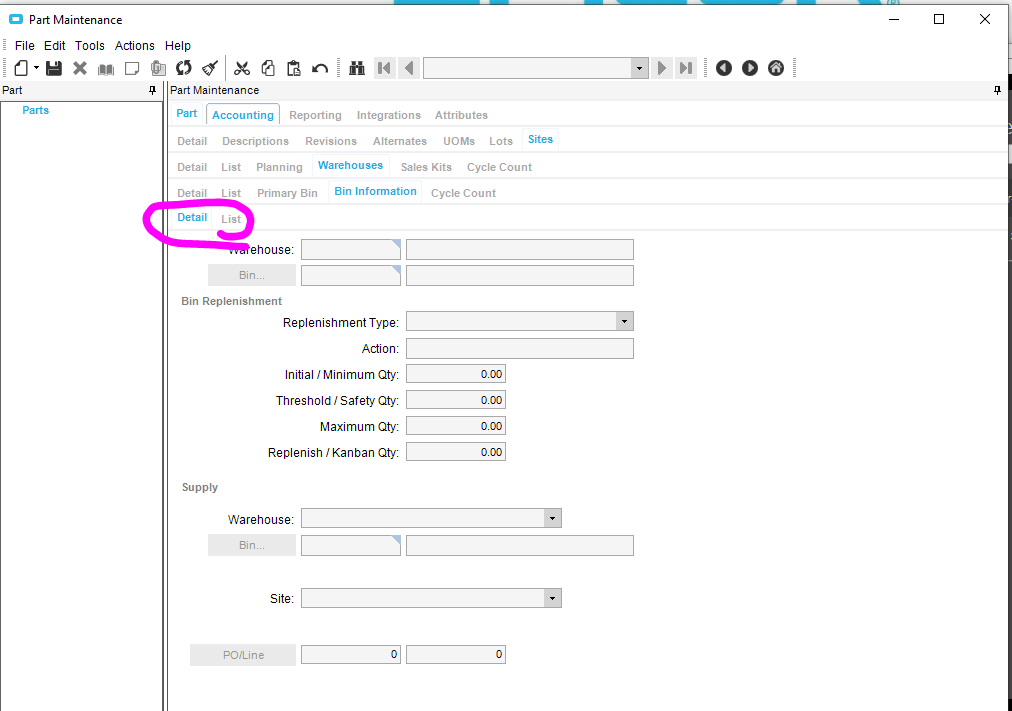Select the Part tab
Image resolution: width=1012 pixels, height=711 pixels.
coord(187,114)
